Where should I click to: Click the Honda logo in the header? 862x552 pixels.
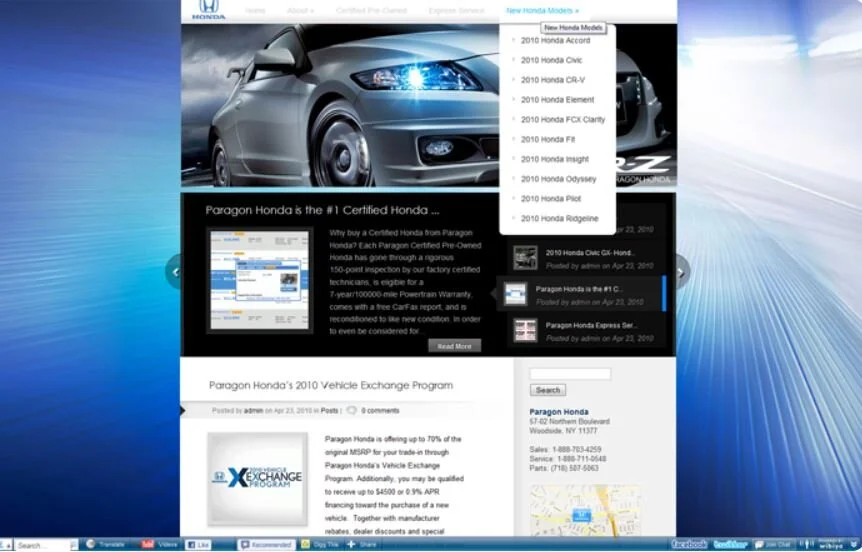click(x=208, y=10)
